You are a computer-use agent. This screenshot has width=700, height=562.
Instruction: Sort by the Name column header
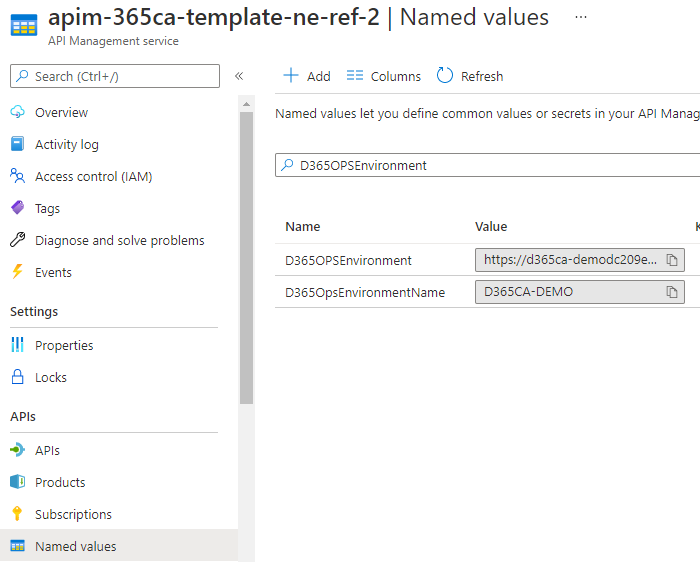pyautogui.click(x=303, y=227)
